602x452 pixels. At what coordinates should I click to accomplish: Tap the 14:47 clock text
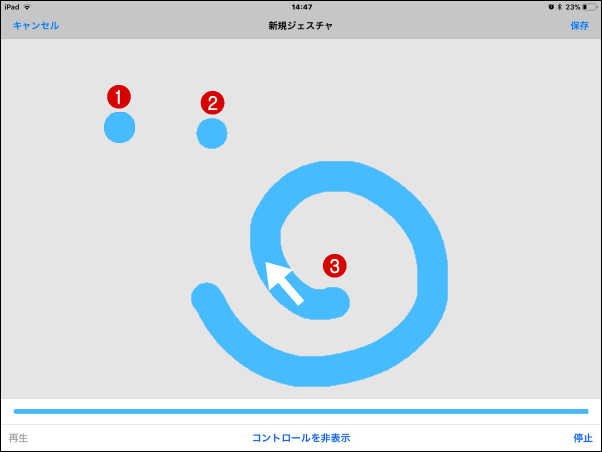tap(302, 7)
